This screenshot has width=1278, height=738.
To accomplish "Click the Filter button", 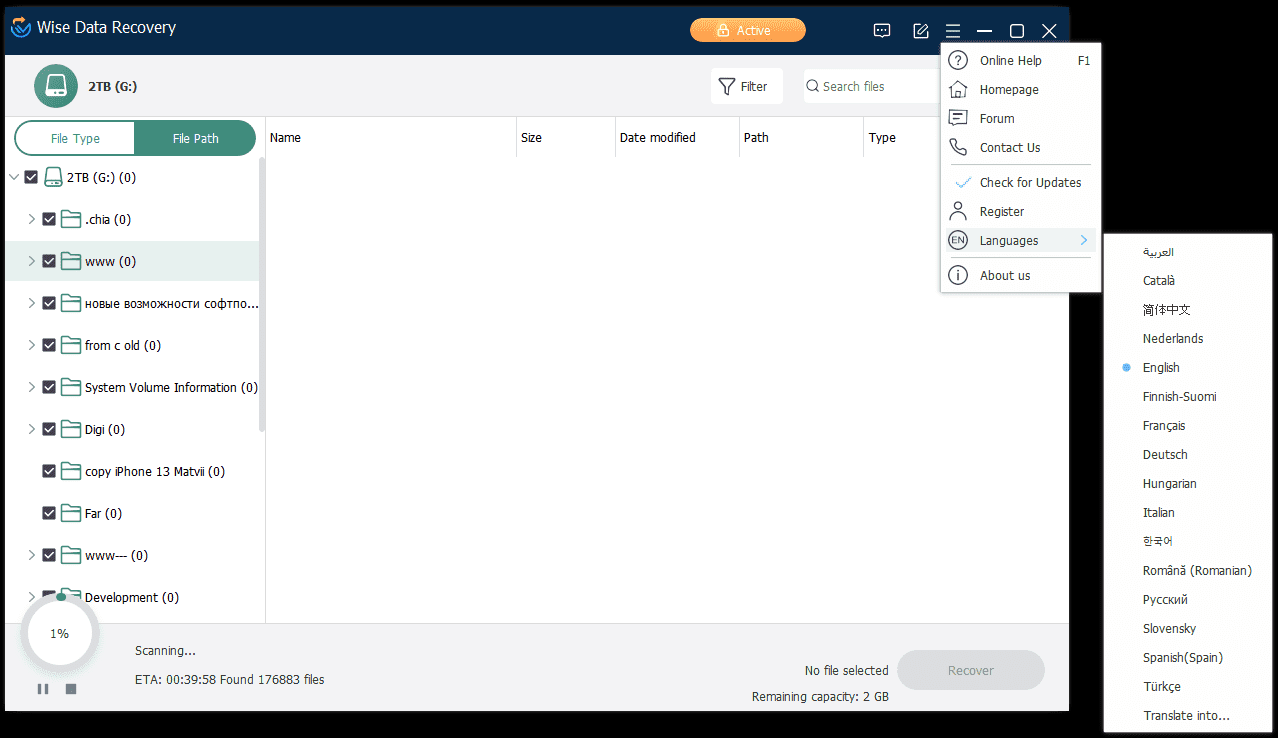I will click(746, 87).
